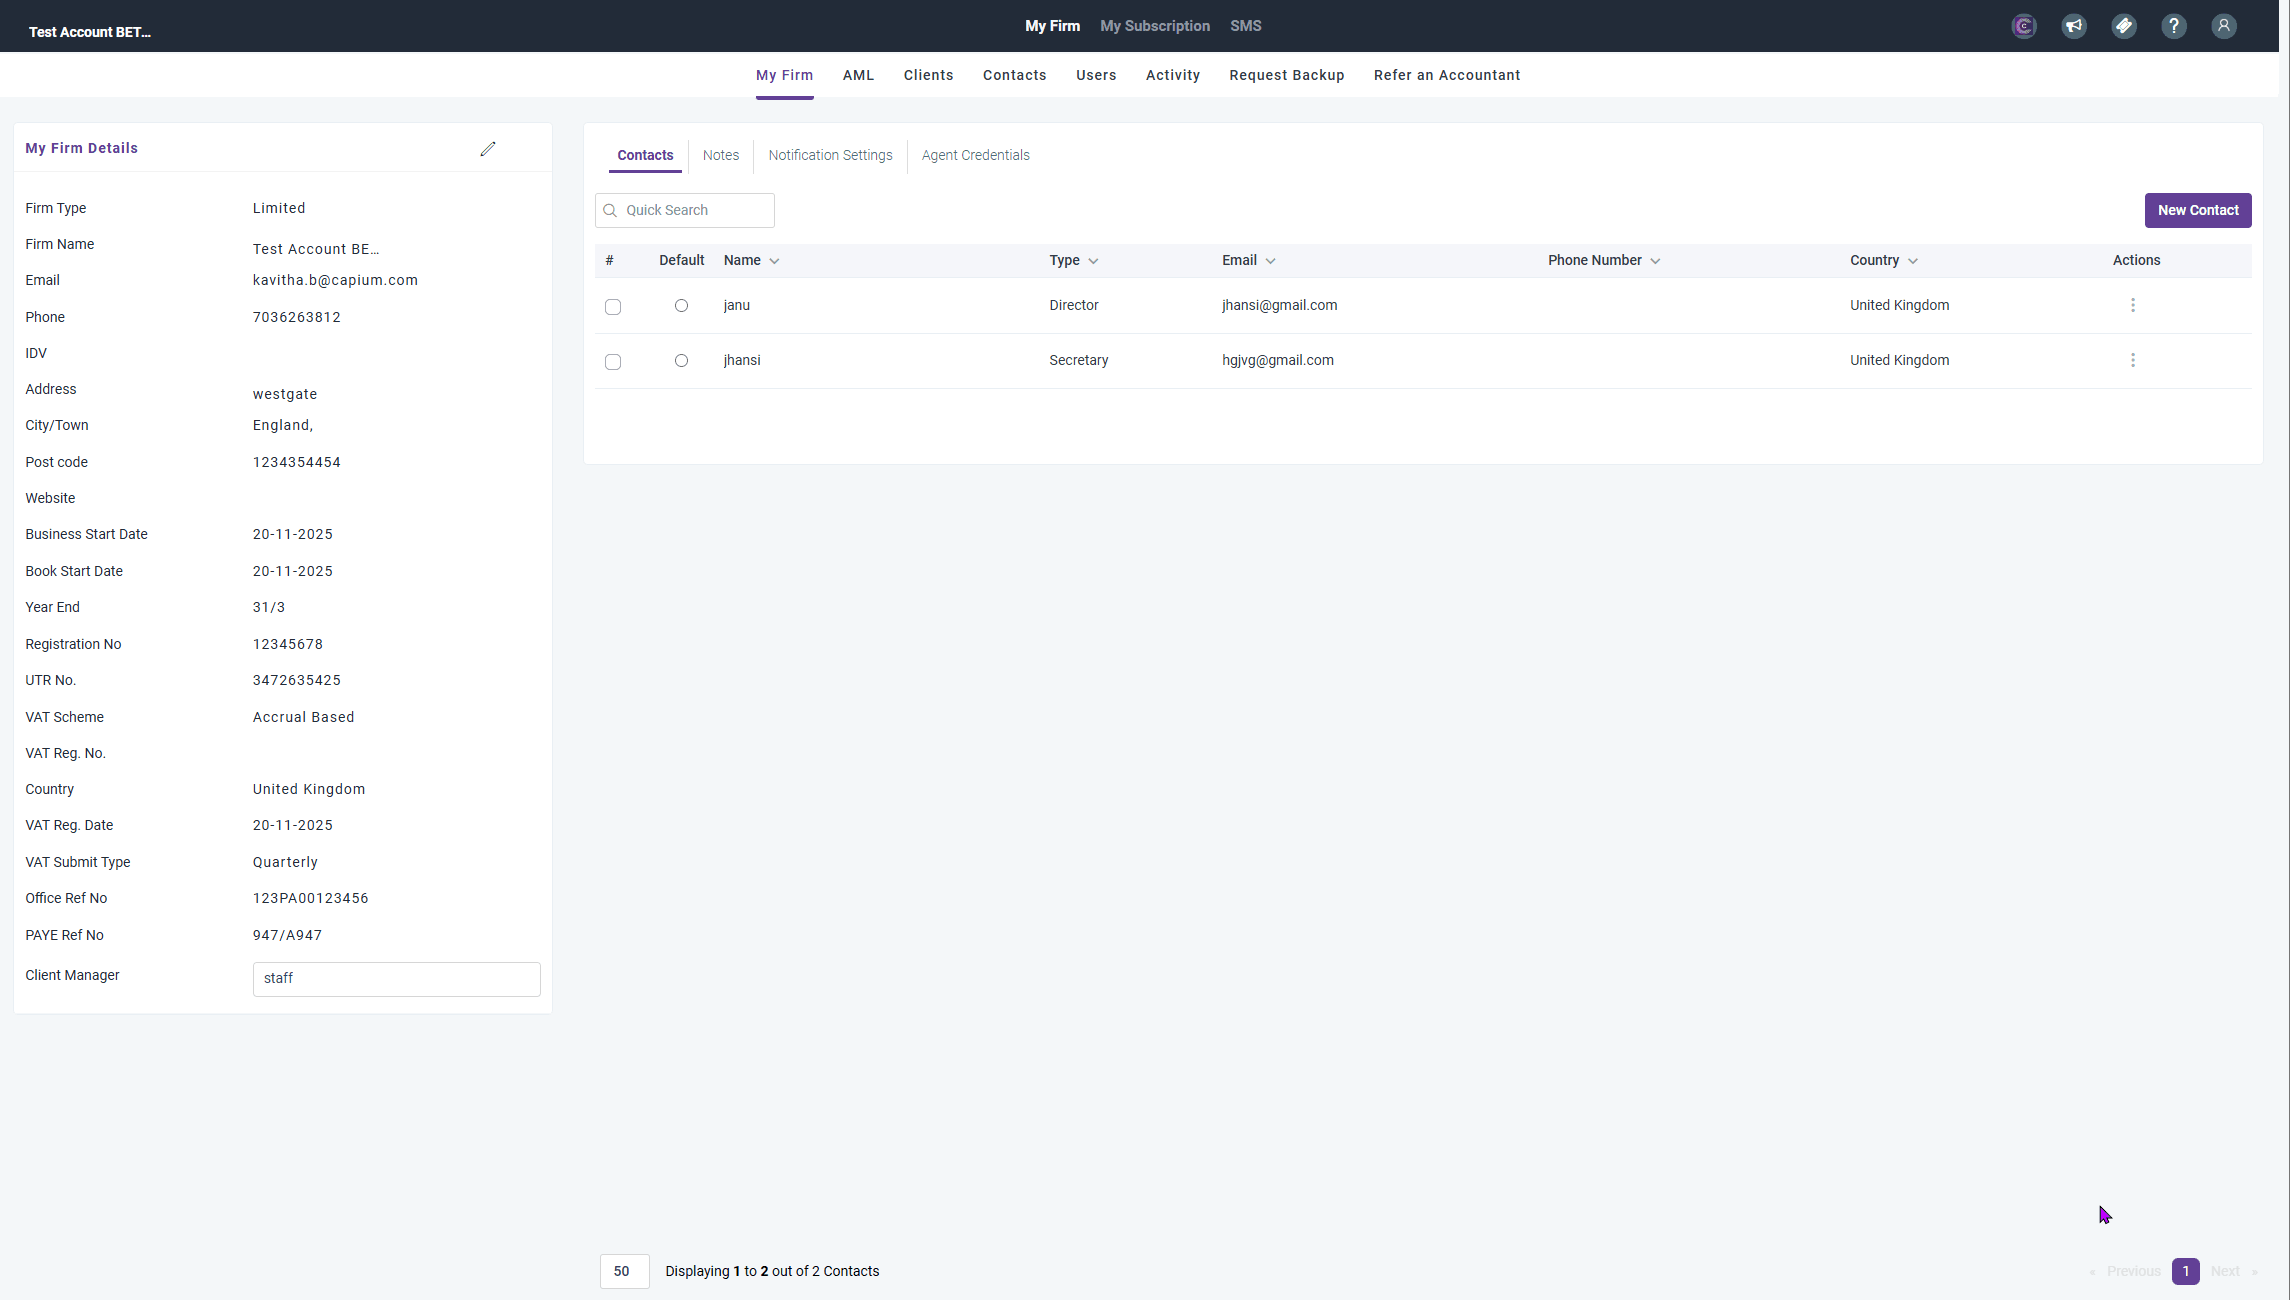Click UTR No. value 3472635425

pyautogui.click(x=296, y=680)
